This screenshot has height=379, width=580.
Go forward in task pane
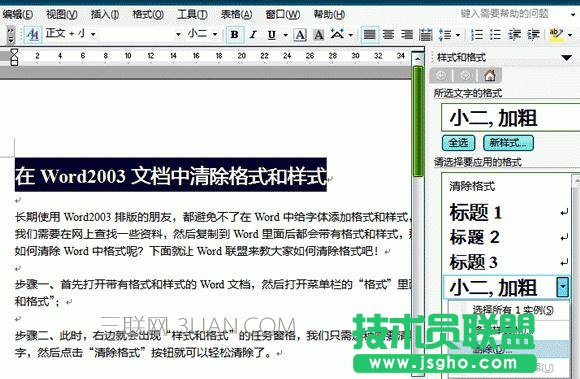pyautogui.click(x=465, y=76)
